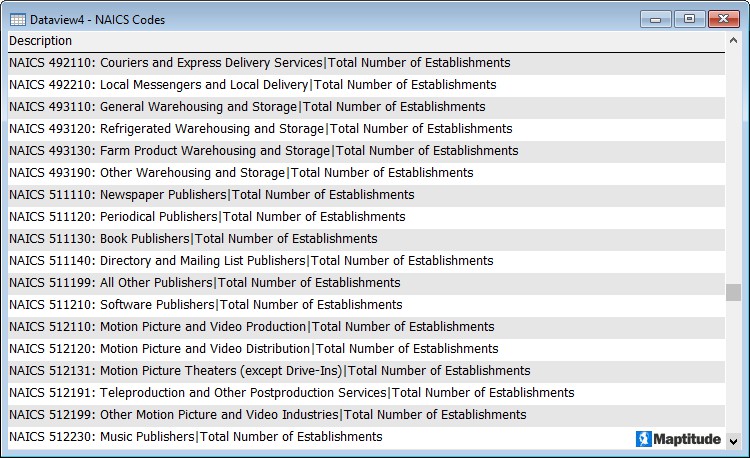Choose the Software Publishers row
Screen dimensions: 750x458
206,305
